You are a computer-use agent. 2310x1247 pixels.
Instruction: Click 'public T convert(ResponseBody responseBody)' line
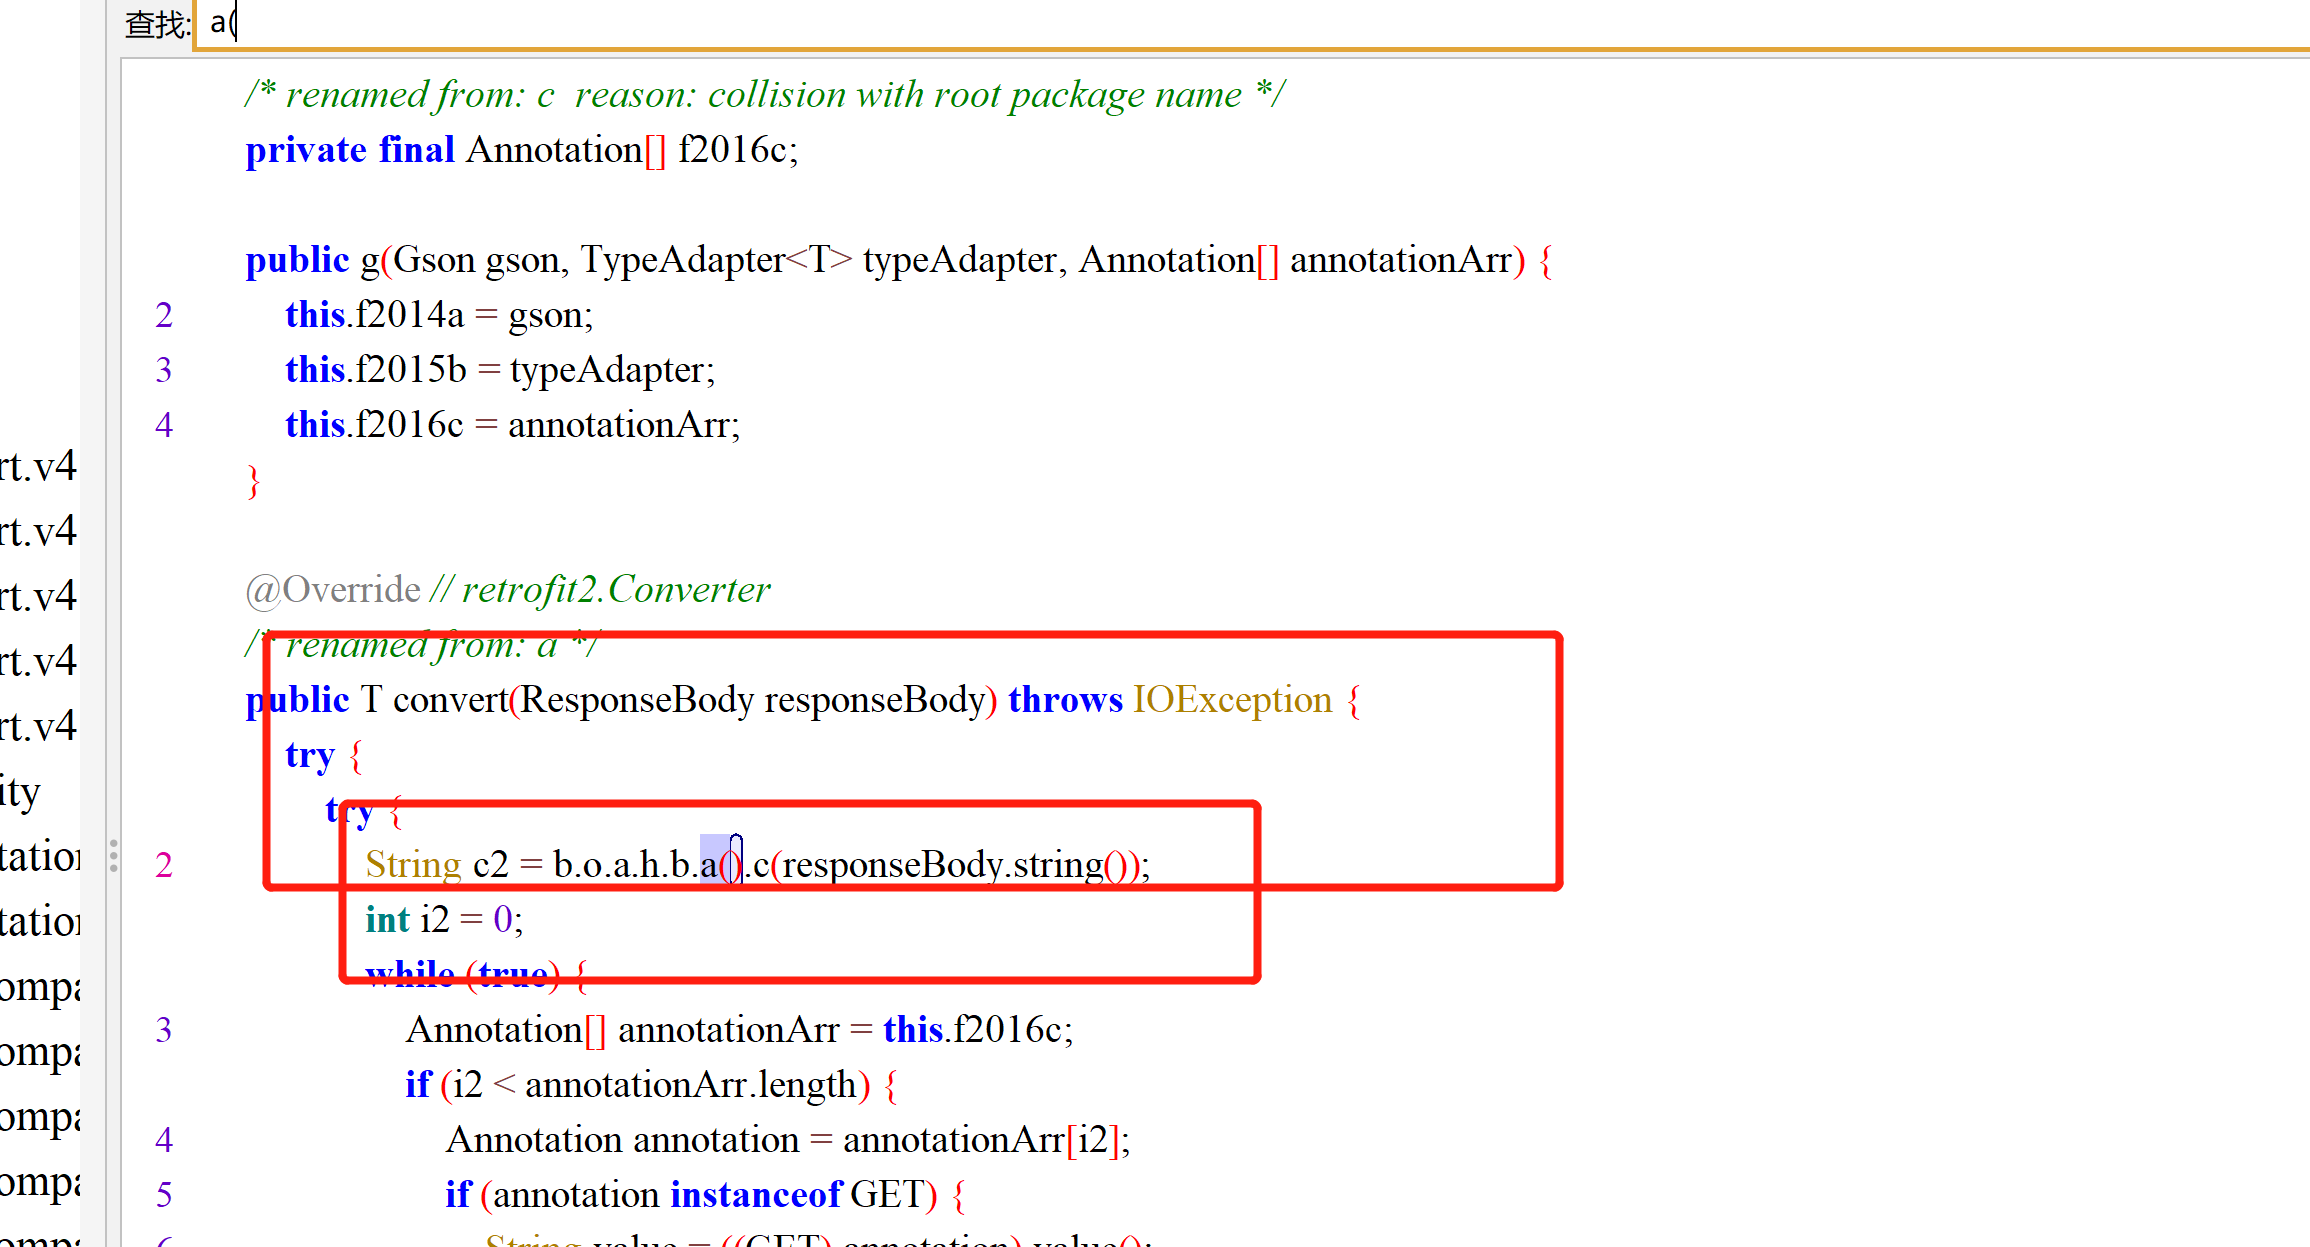coord(803,700)
